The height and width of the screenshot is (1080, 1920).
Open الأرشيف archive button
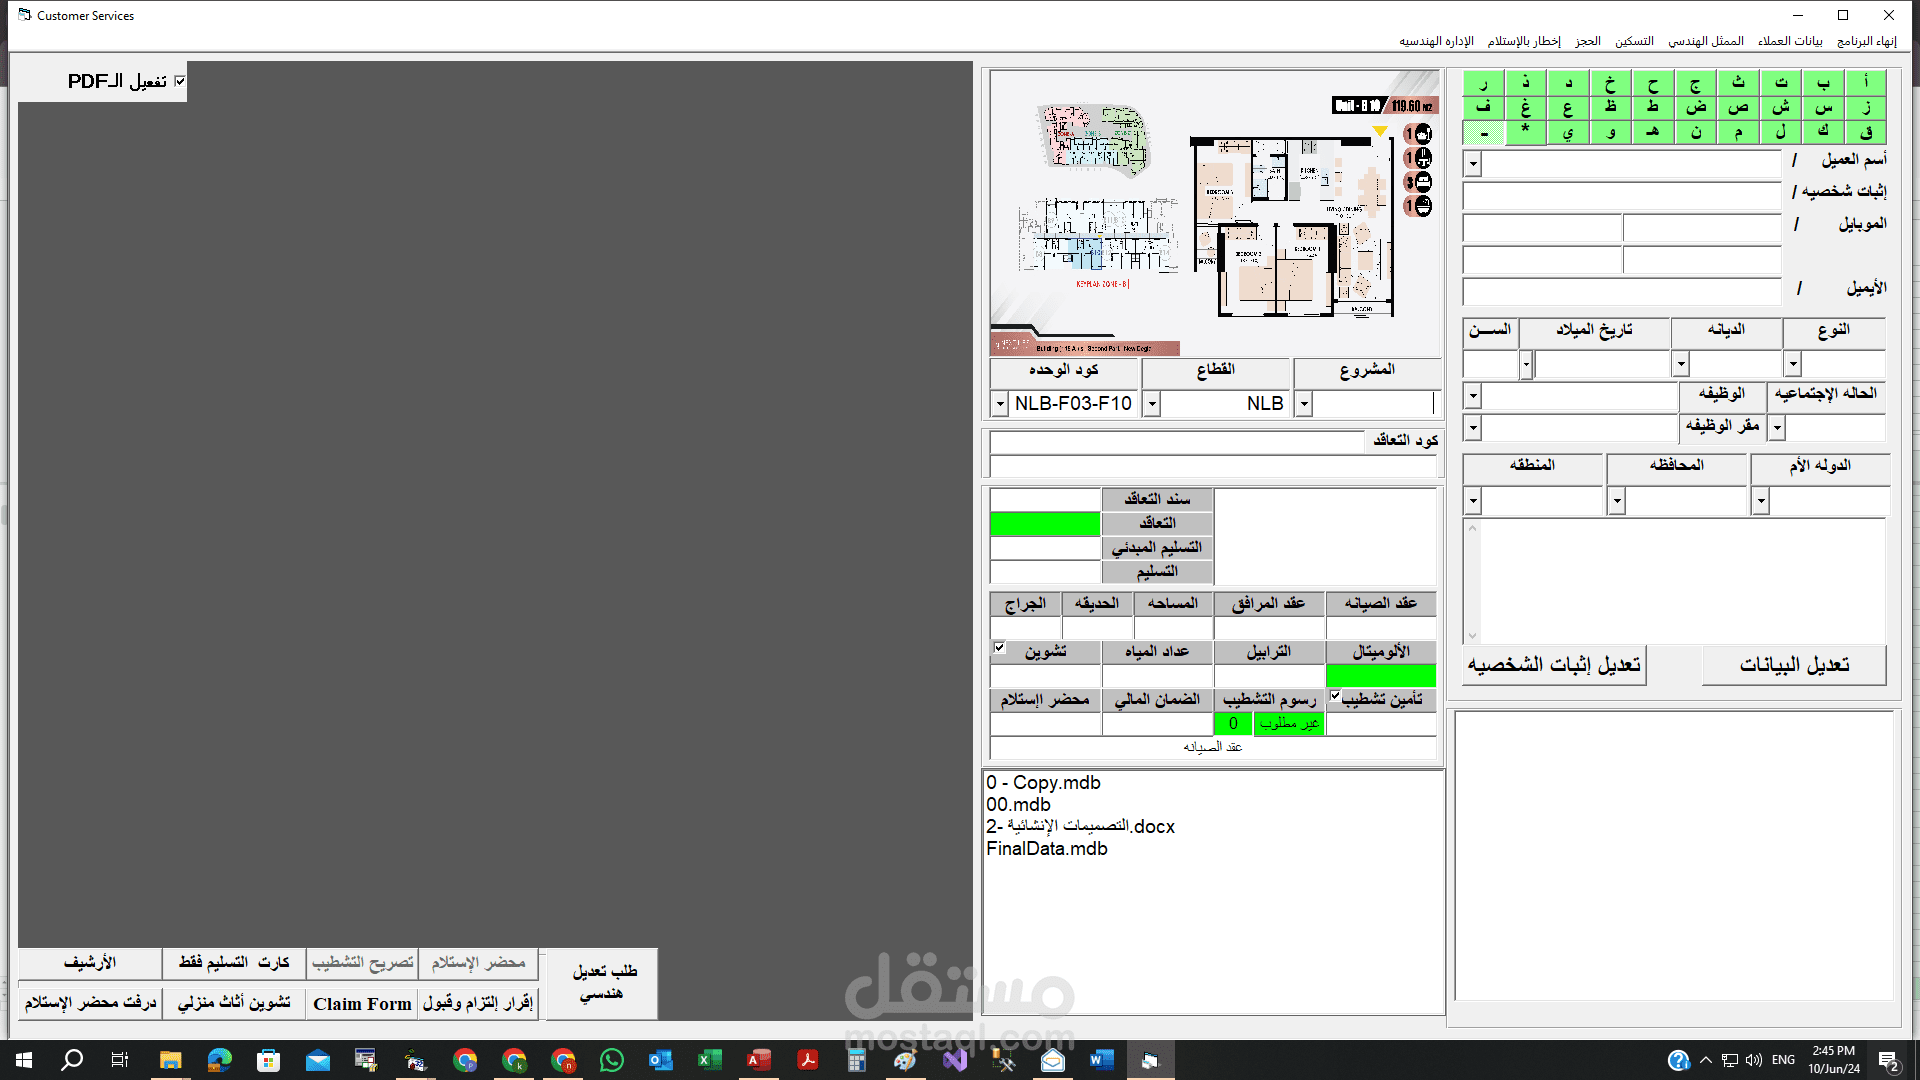click(90, 963)
